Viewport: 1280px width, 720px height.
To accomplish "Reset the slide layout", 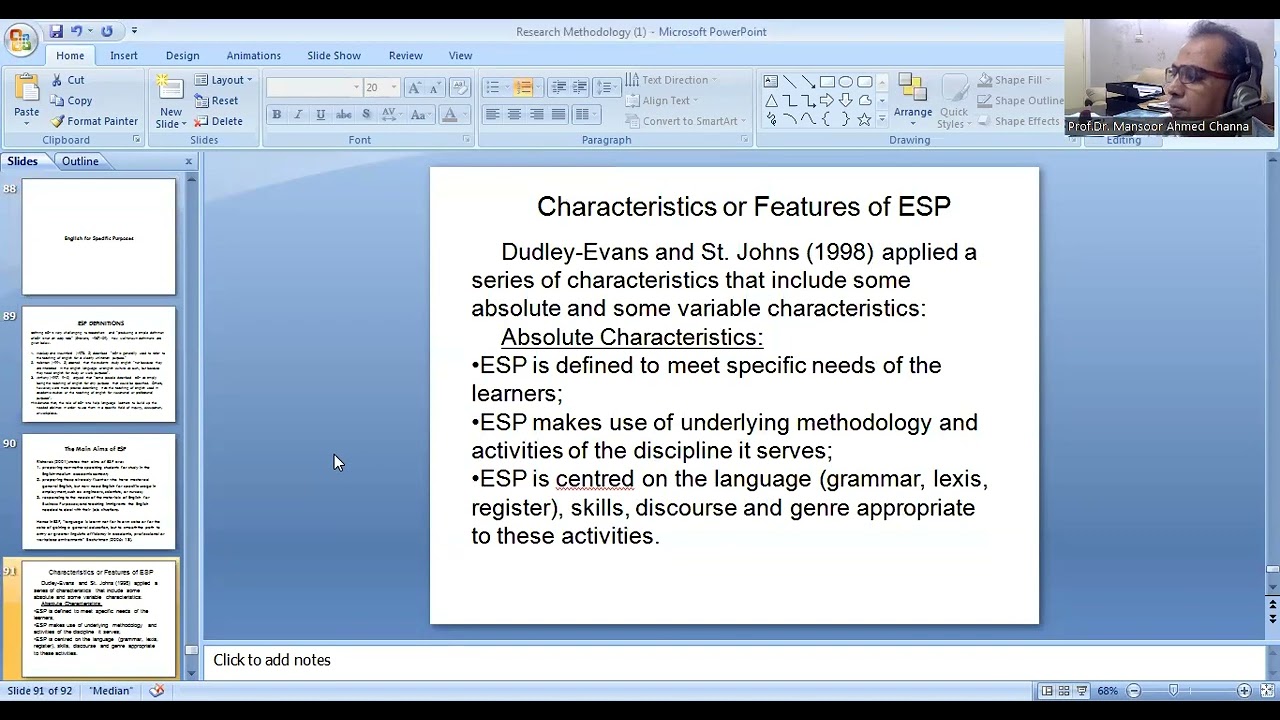I will pos(217,100).
